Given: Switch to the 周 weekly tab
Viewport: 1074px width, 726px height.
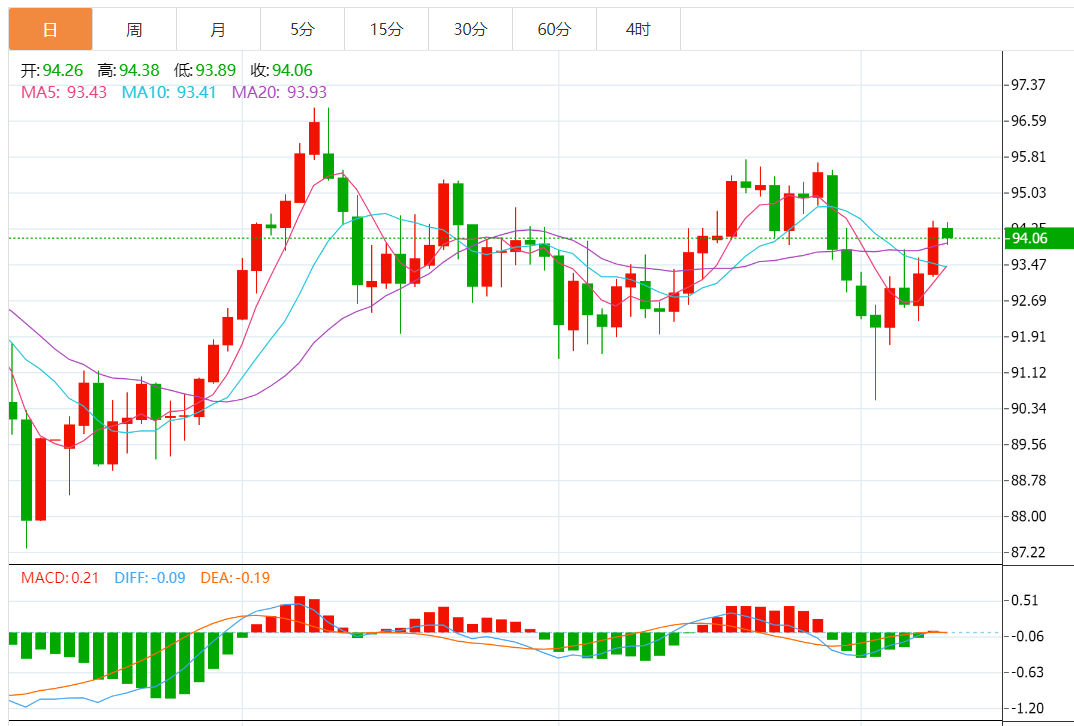Looking at the screenshot, I should [134, 29].
